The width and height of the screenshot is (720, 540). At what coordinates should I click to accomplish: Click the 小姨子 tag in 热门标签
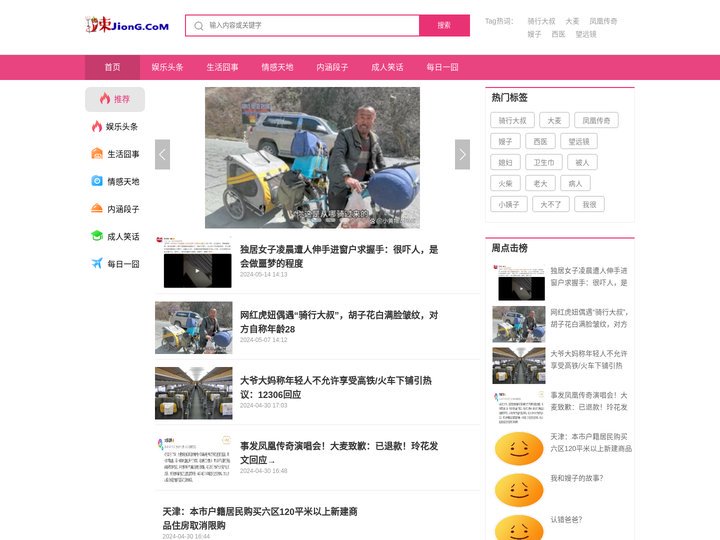click(509, 204)
